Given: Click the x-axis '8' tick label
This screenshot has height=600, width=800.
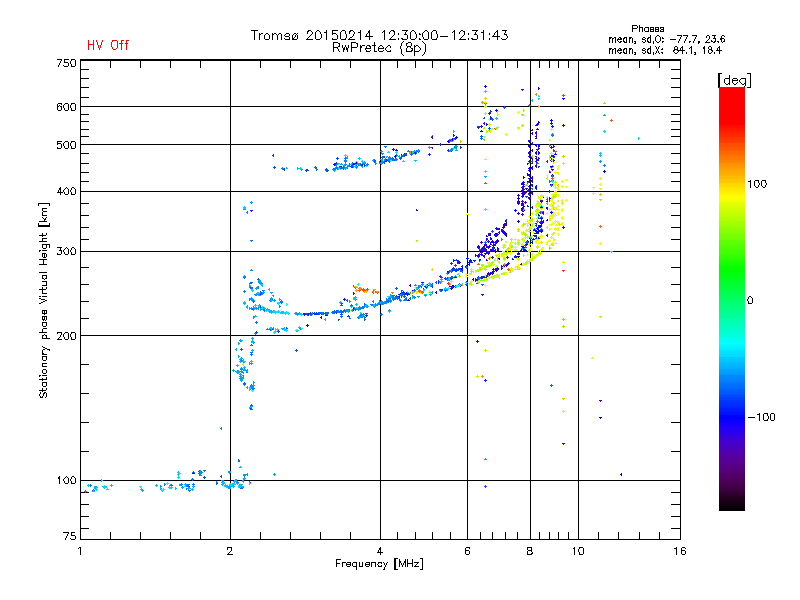Looking at the screenshot, I should 530,551.
